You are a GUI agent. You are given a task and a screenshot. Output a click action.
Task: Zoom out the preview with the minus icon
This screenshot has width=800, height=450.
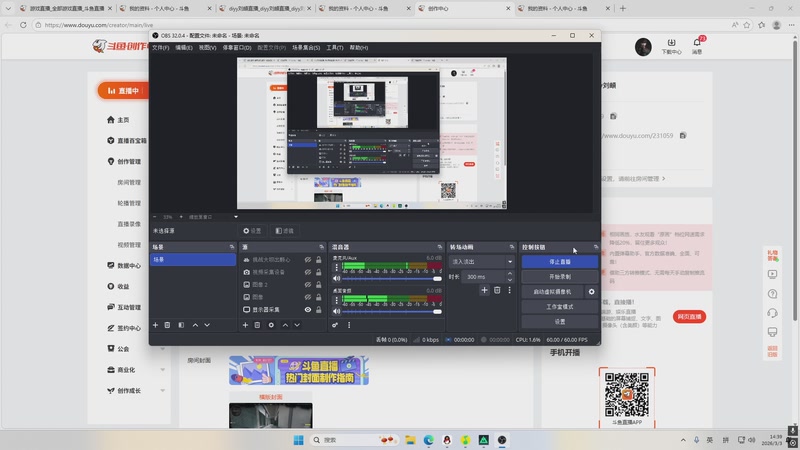point(155,217)
